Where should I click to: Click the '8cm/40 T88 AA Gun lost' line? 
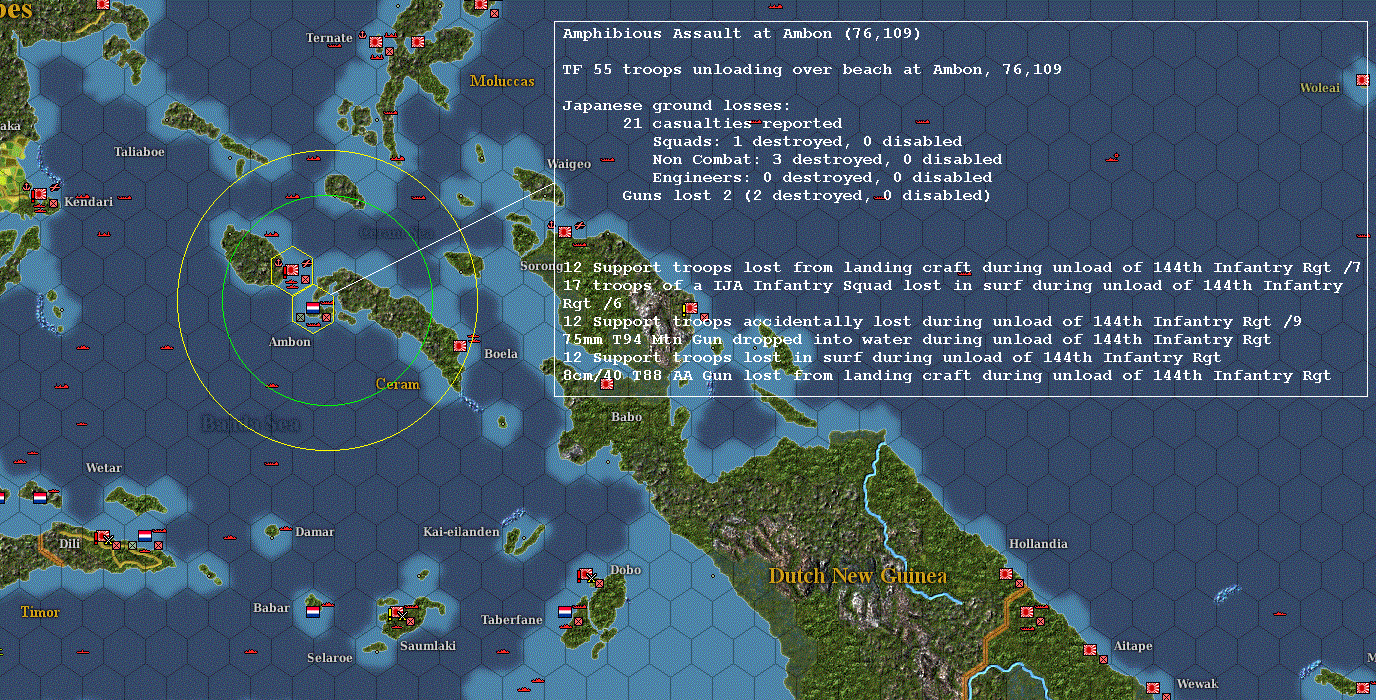[947, 376]
